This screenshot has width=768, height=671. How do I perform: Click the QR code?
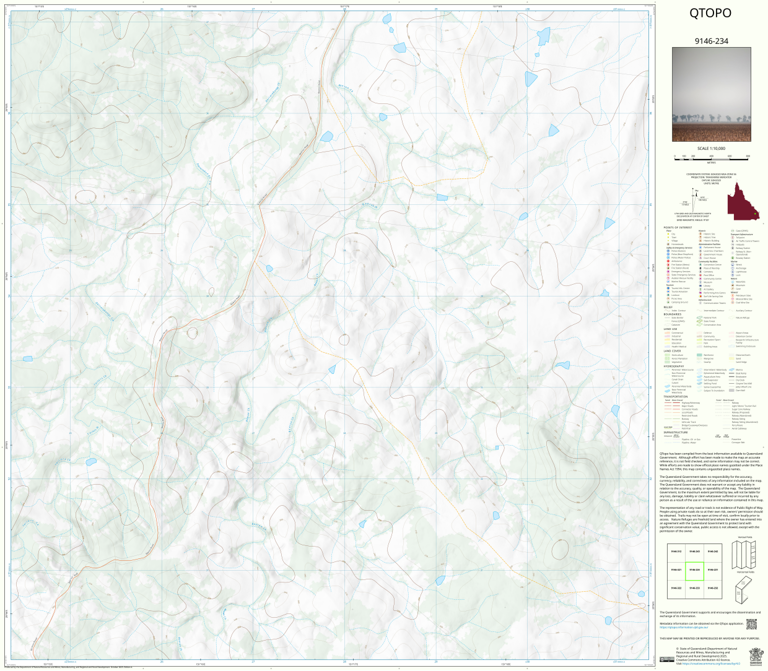tap(751, 624)
